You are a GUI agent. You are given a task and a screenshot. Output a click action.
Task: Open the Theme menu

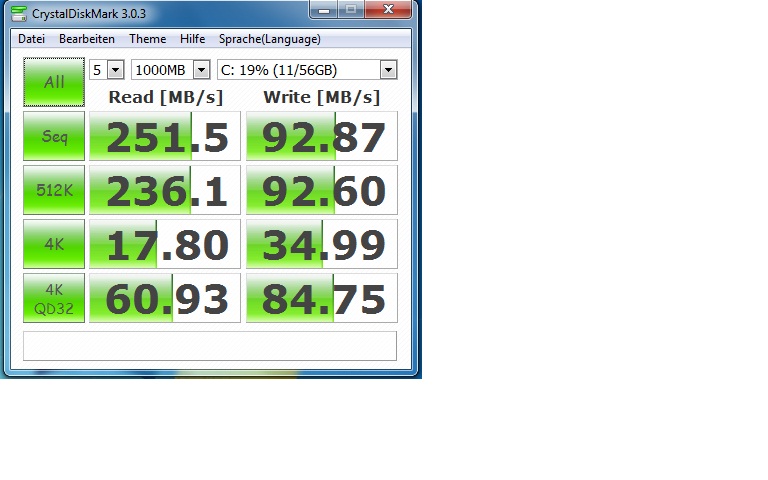tap(147, 39)
